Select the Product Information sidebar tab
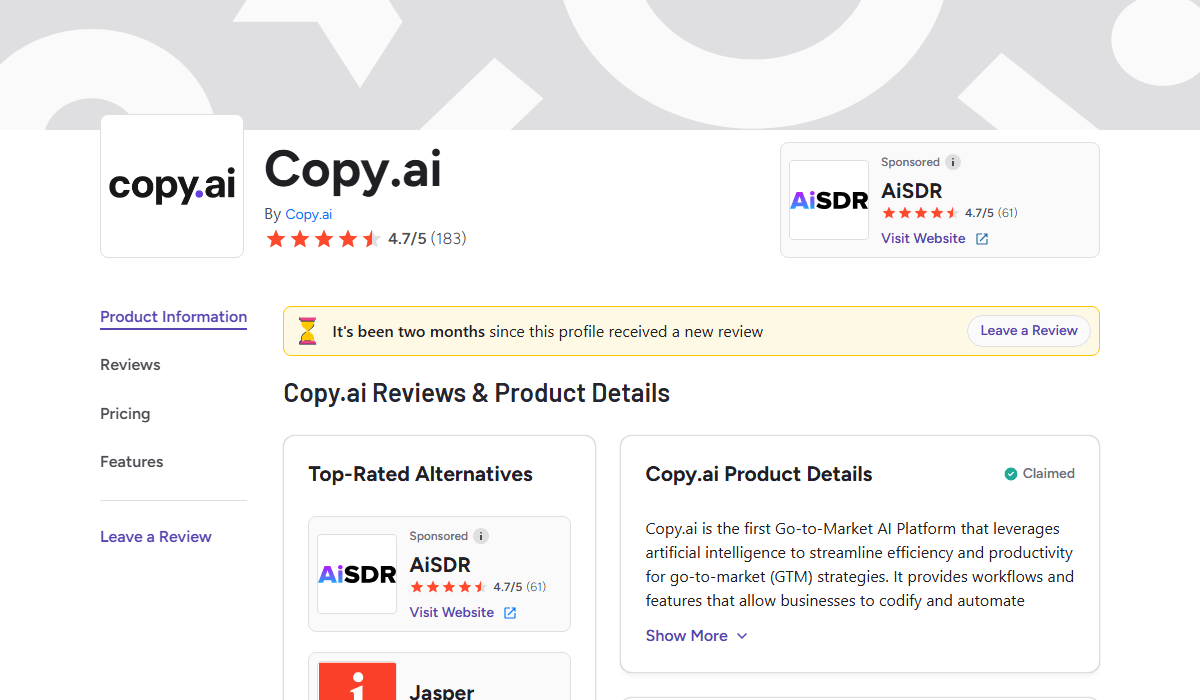 173,317
